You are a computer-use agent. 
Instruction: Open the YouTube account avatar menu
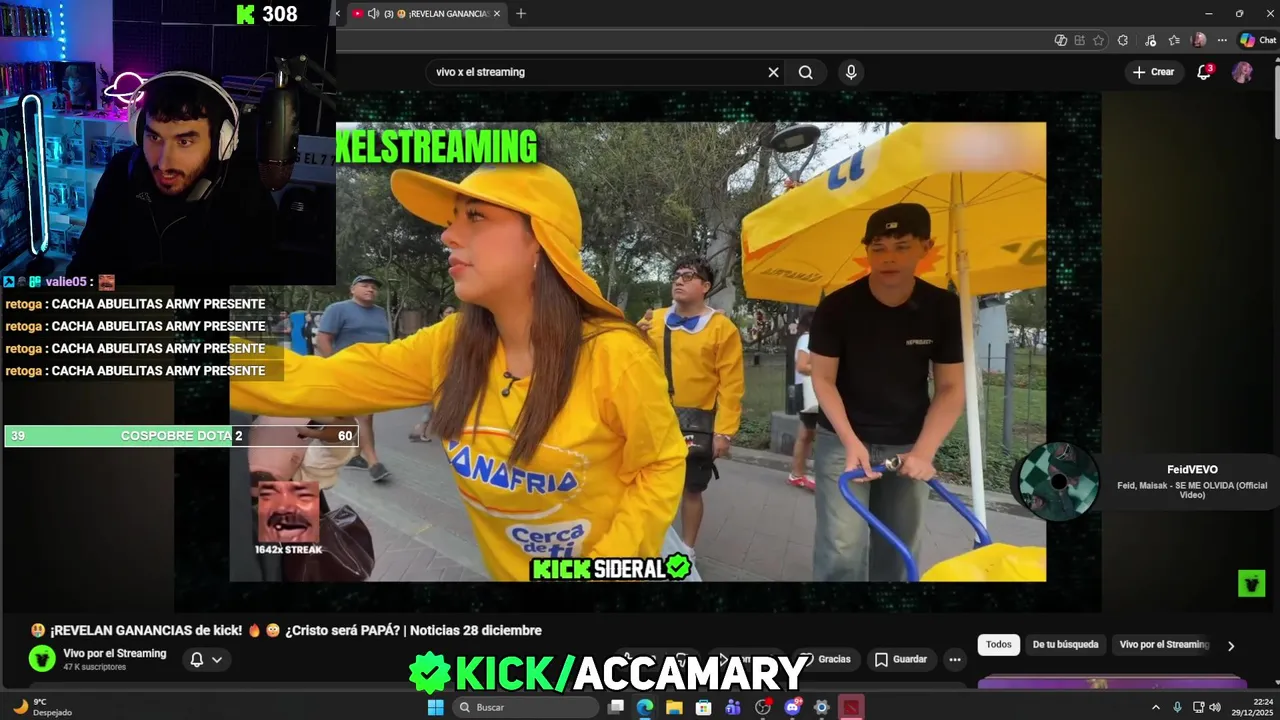[x=1242, y=72]
